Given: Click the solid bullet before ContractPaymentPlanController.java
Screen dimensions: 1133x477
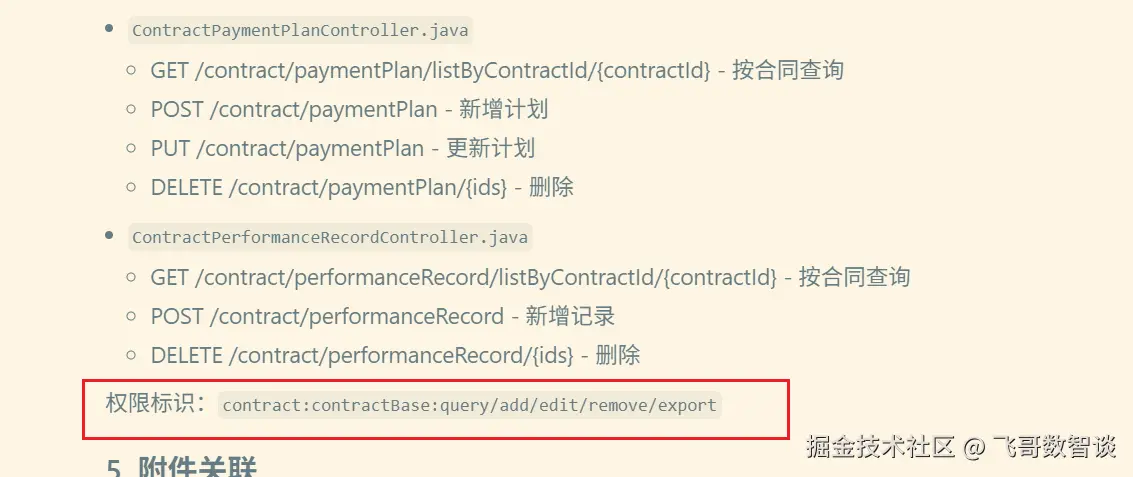Looking at the screenshot, I should click(x=109, y=28).
